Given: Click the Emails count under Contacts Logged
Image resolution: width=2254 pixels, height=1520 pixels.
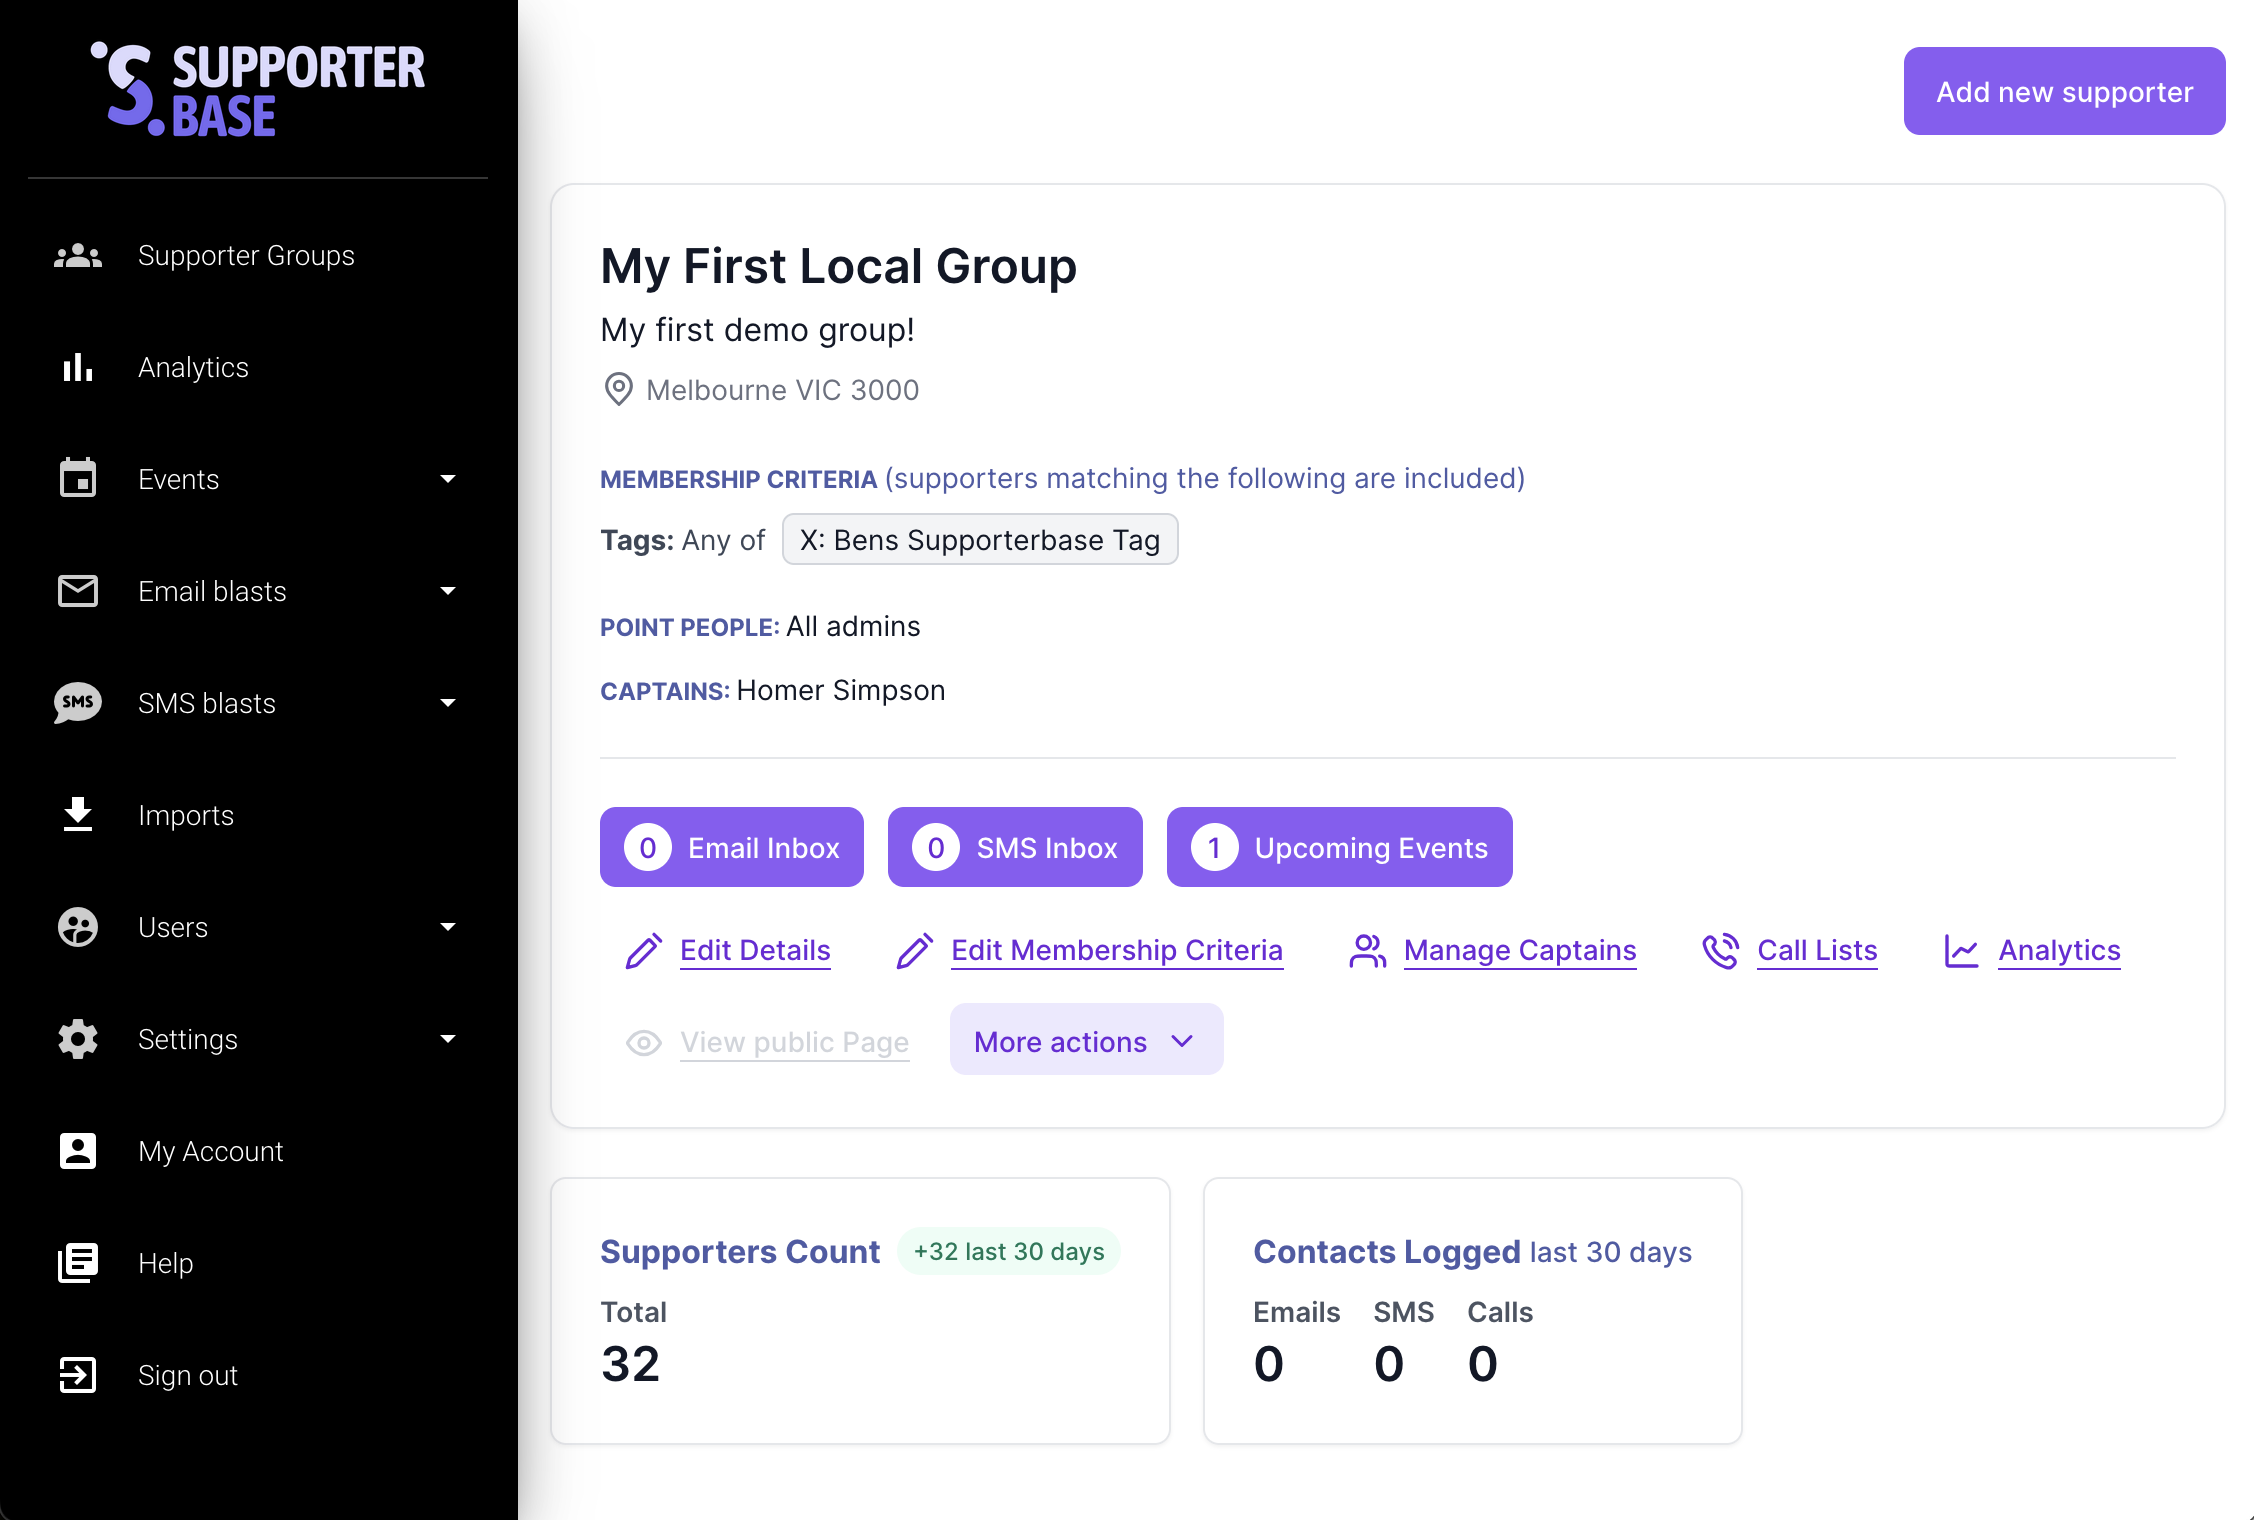Looking at the screenshot, I should [x=1269, y=1364].
